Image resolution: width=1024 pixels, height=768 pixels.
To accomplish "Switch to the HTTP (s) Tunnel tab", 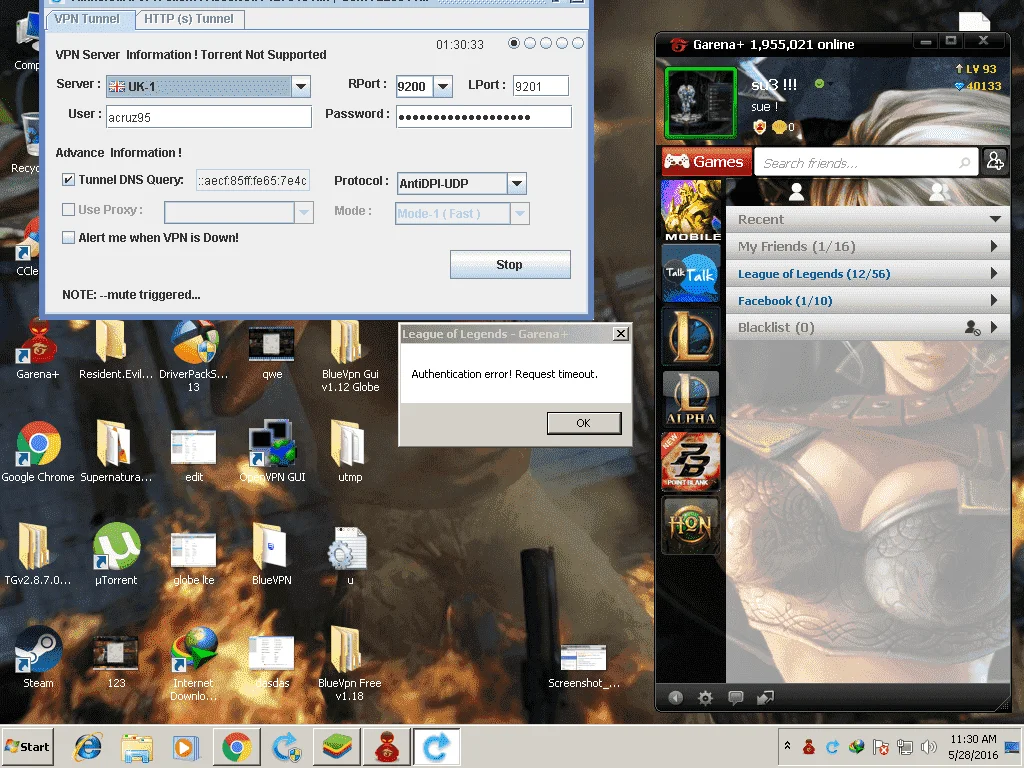I will [189, 19].
